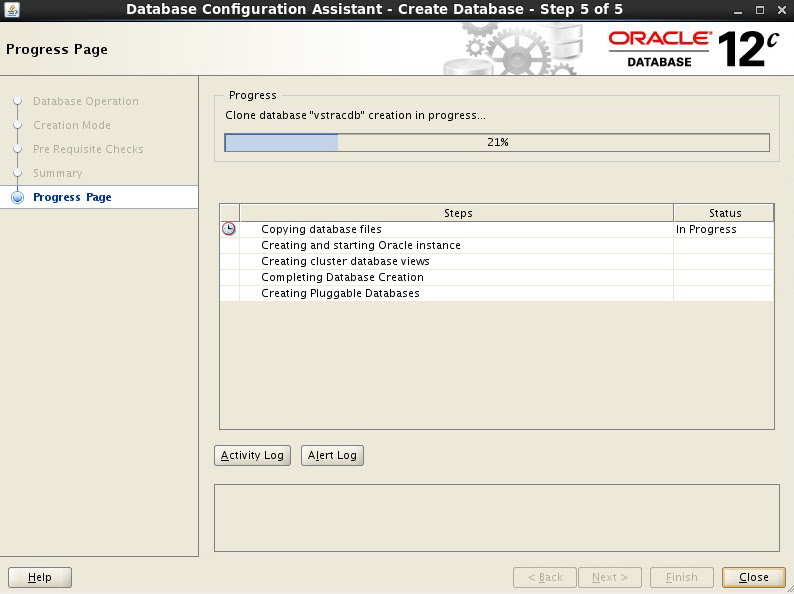The image size is (794, 594).
Task: Click the Creation Mode step bullet
Action: pyautogui.click(x=18, y=125)
